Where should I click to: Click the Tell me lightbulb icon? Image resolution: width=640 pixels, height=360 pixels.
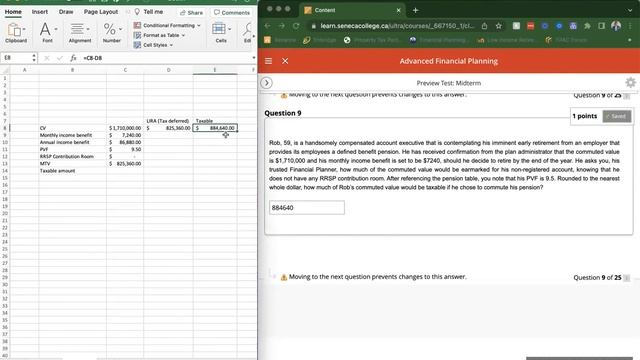tap(137, 12)
